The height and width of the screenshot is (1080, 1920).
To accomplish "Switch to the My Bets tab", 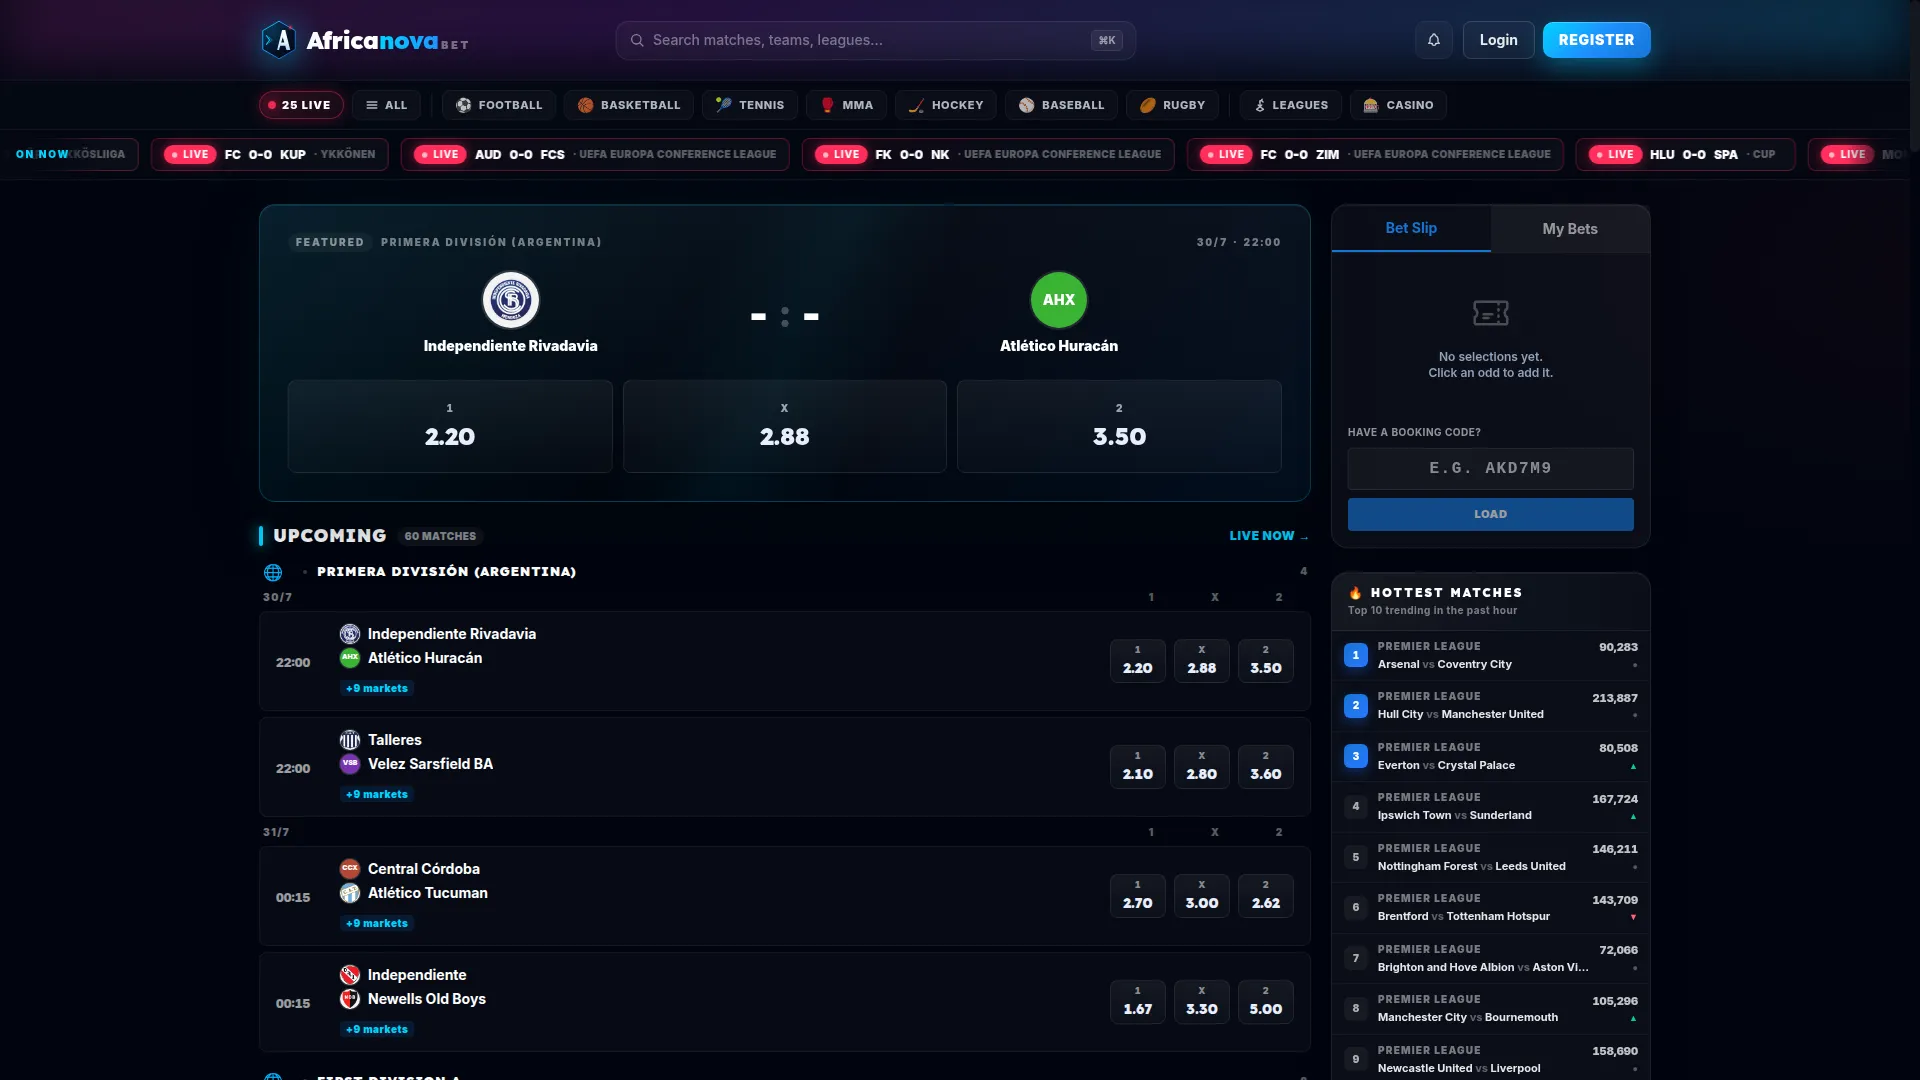I will [x=1570, y=229].
